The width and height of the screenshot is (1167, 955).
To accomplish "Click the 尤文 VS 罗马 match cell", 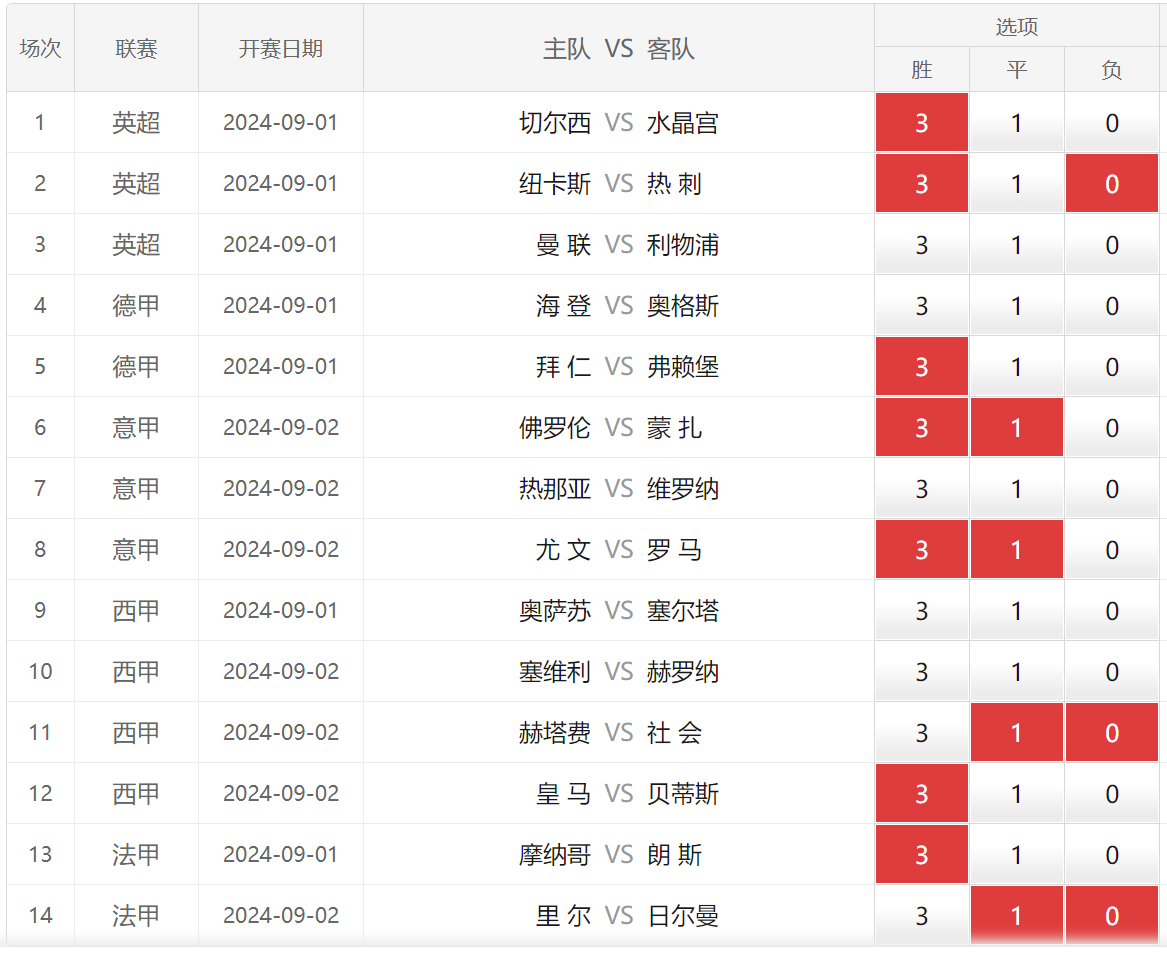I will click(x=618, y=549).
